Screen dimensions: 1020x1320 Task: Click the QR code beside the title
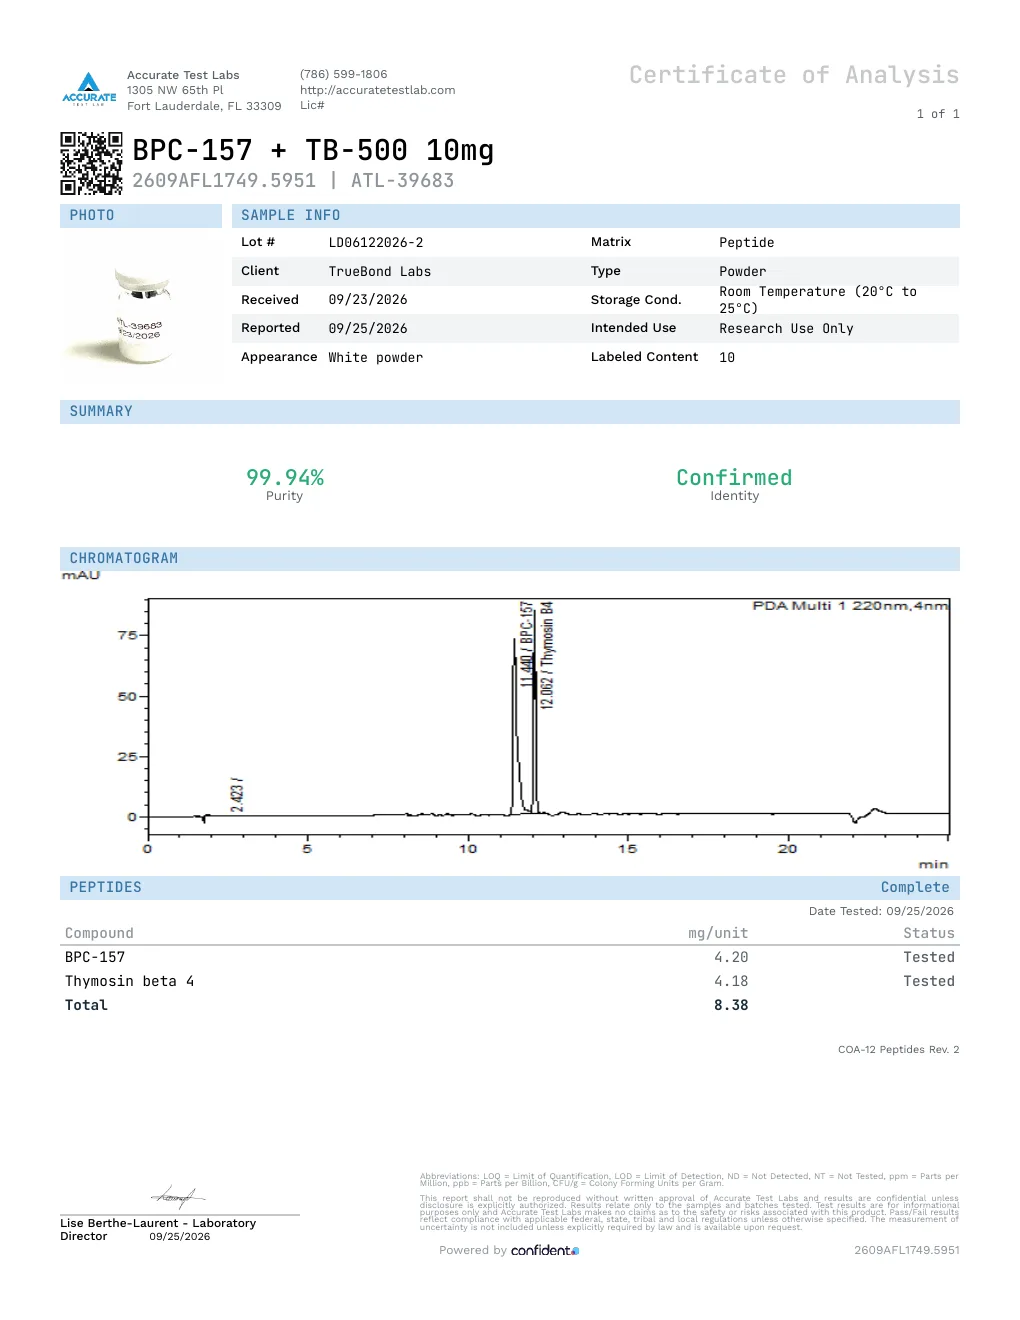point(91,163)
